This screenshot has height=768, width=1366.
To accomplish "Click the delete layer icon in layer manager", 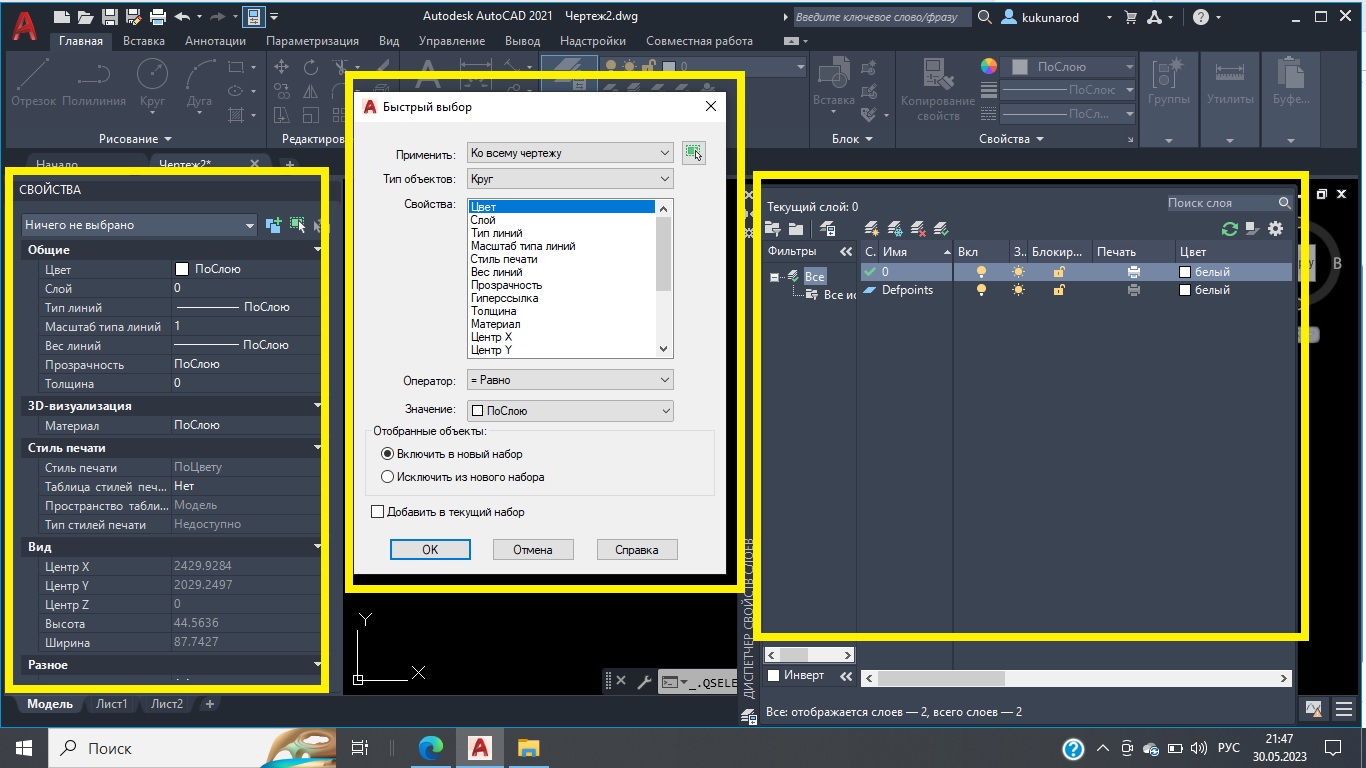I will [919, 229].
